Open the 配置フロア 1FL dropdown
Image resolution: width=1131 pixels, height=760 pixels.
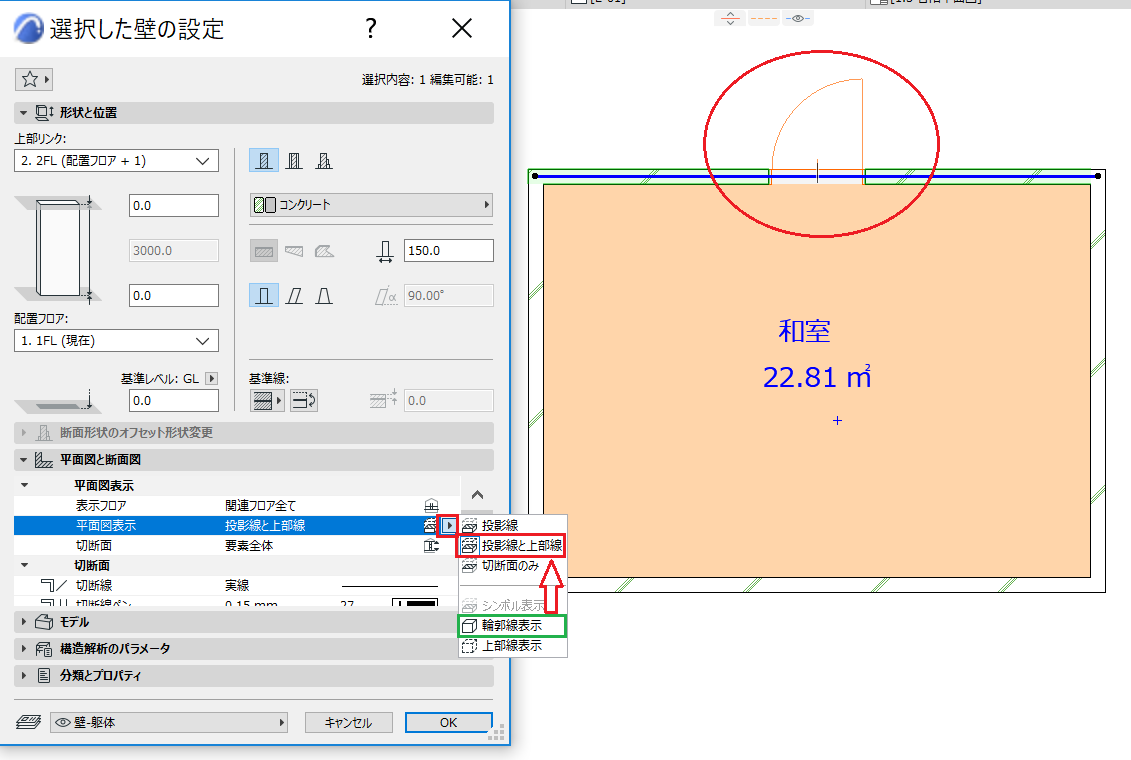coord(116,340)
